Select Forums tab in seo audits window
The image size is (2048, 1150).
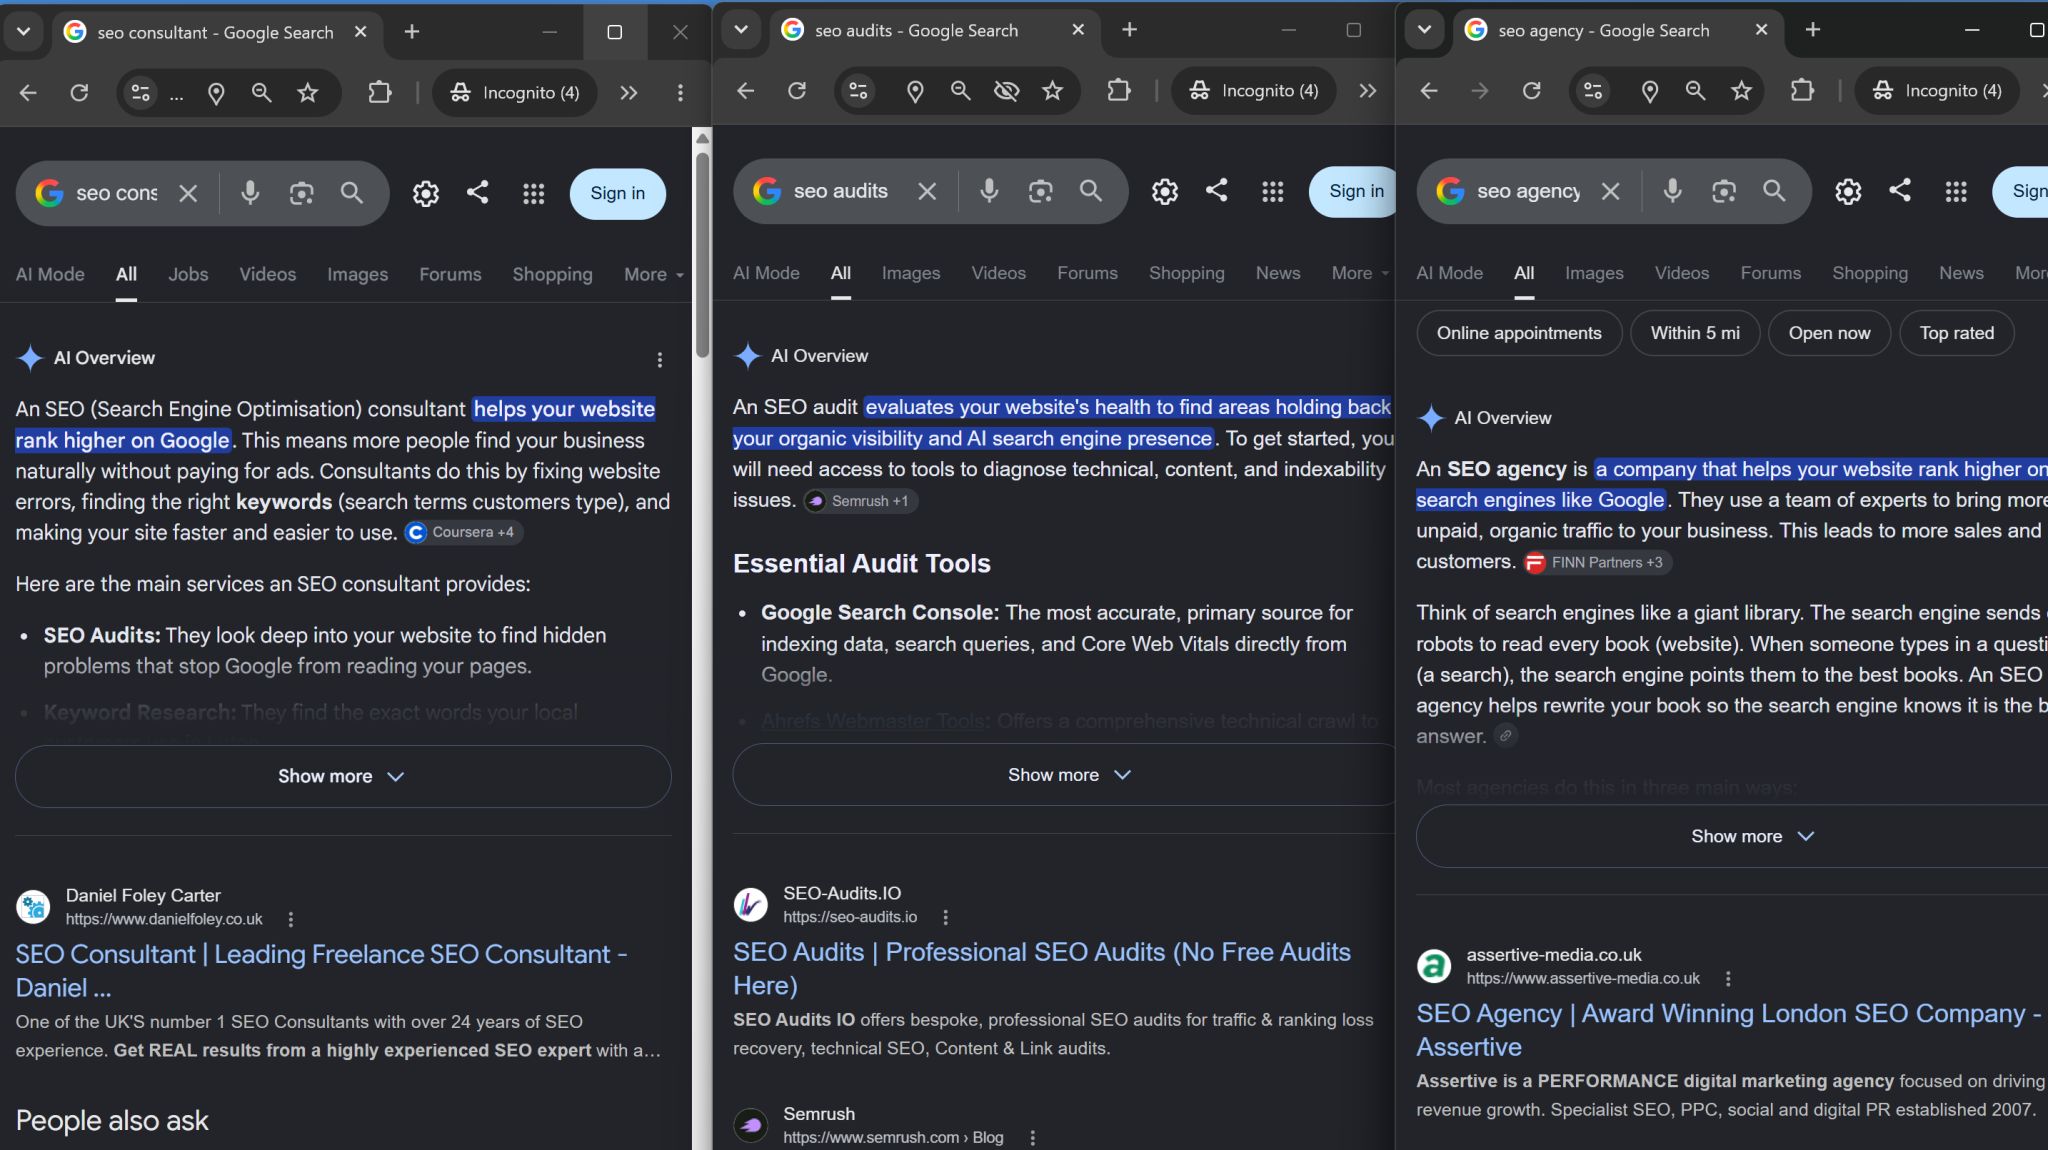(1087, 273)
